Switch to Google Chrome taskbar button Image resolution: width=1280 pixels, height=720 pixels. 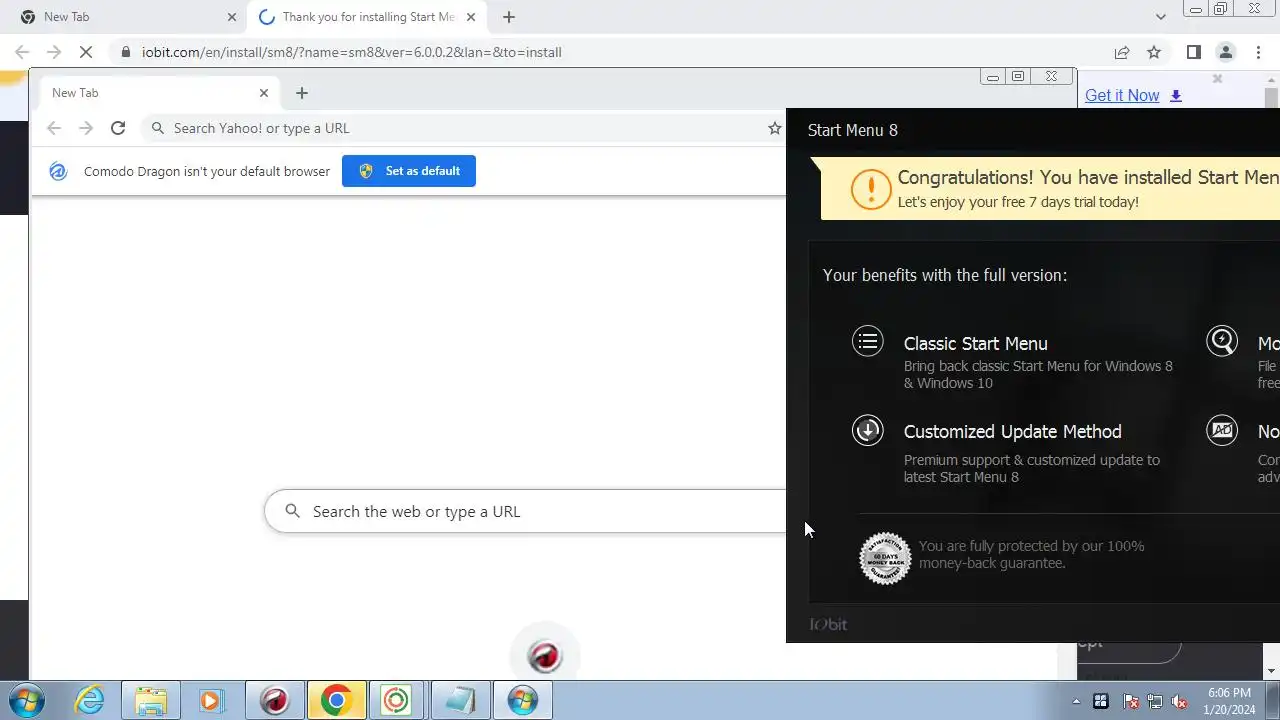(336, 700)
